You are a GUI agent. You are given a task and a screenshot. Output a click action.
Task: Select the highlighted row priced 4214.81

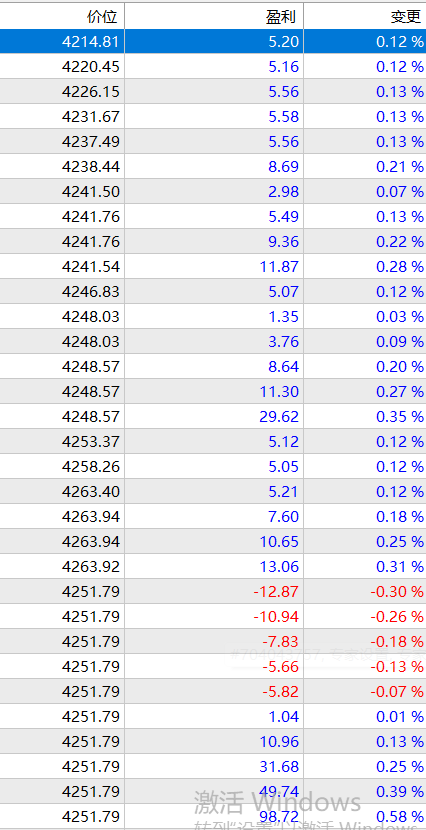[x=213, y=41]
